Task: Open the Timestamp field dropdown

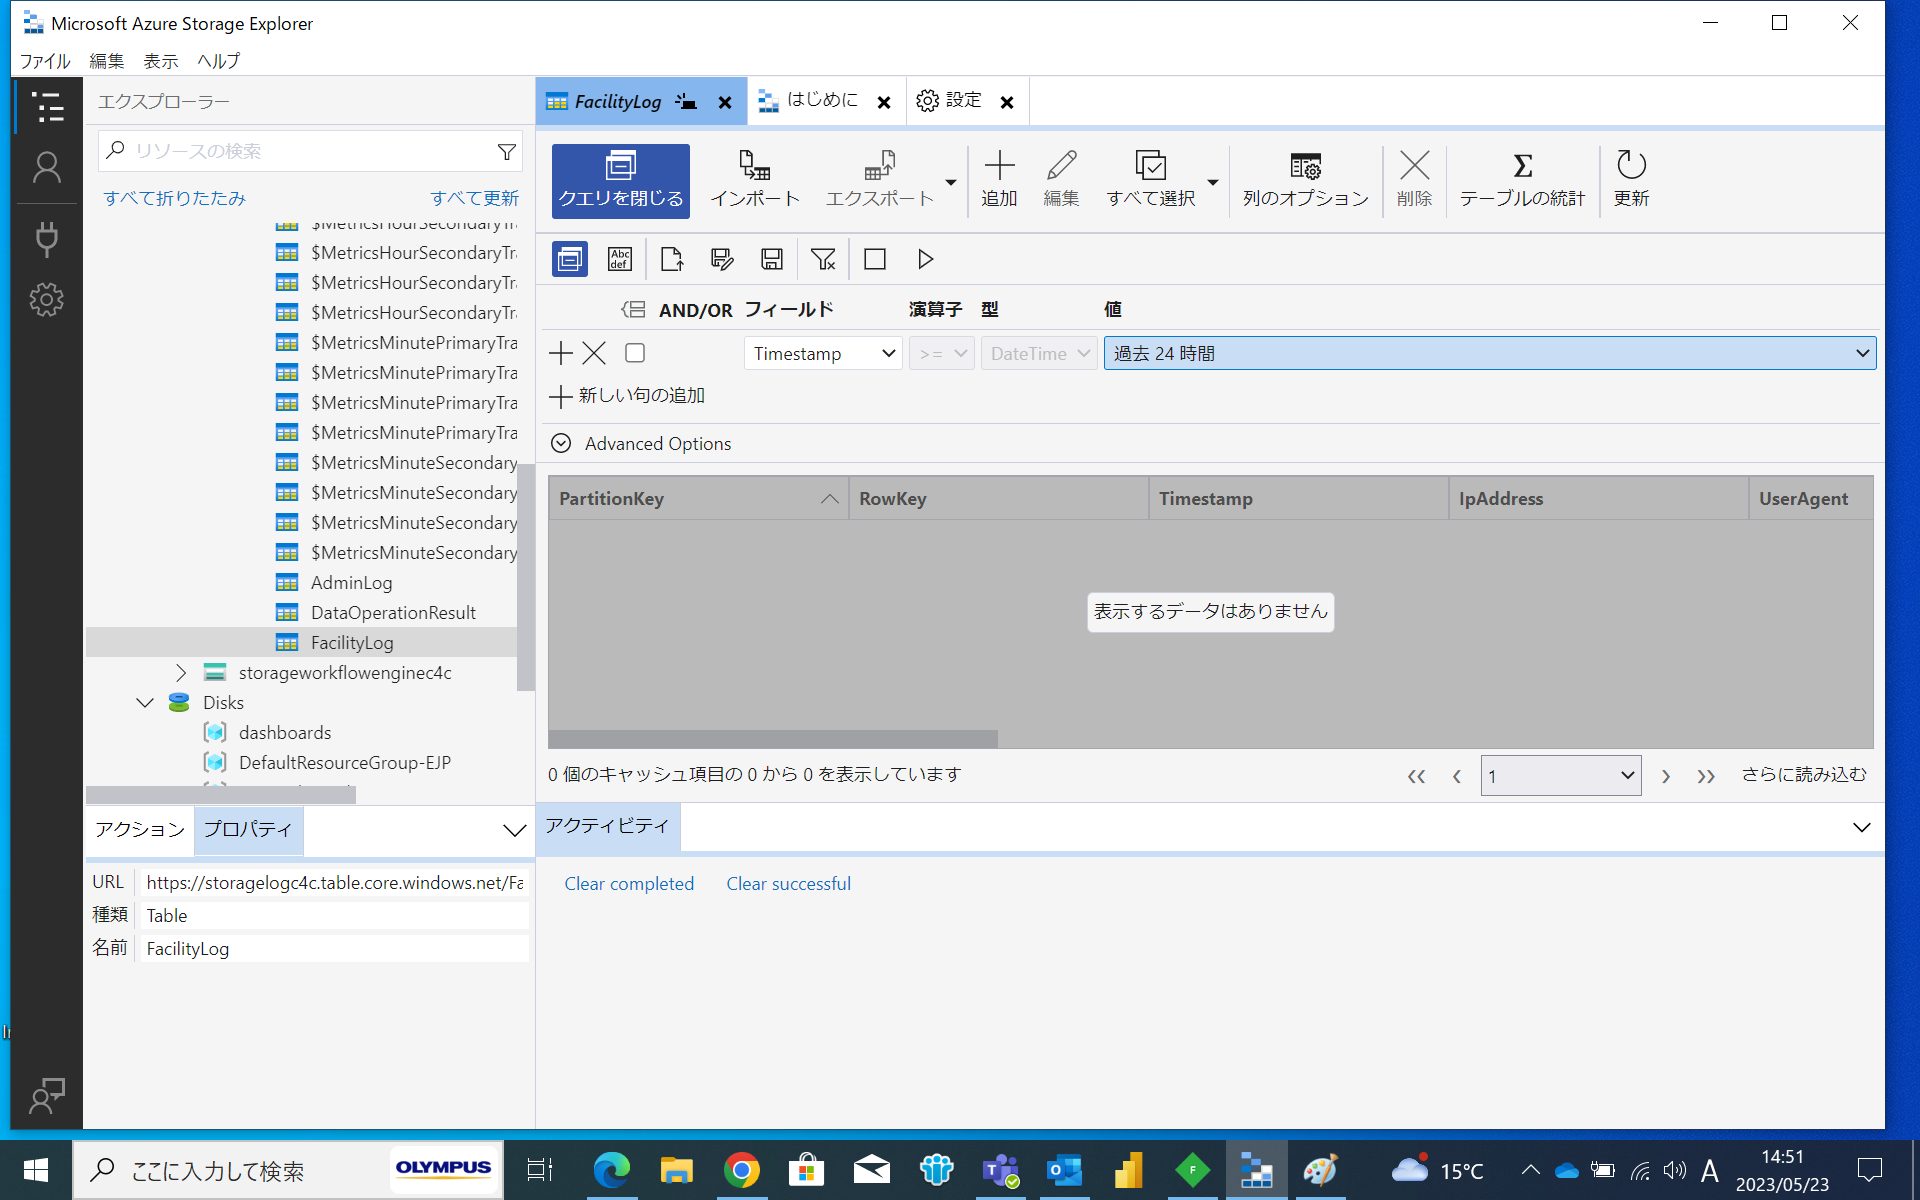Action: [x=822, y=352]
